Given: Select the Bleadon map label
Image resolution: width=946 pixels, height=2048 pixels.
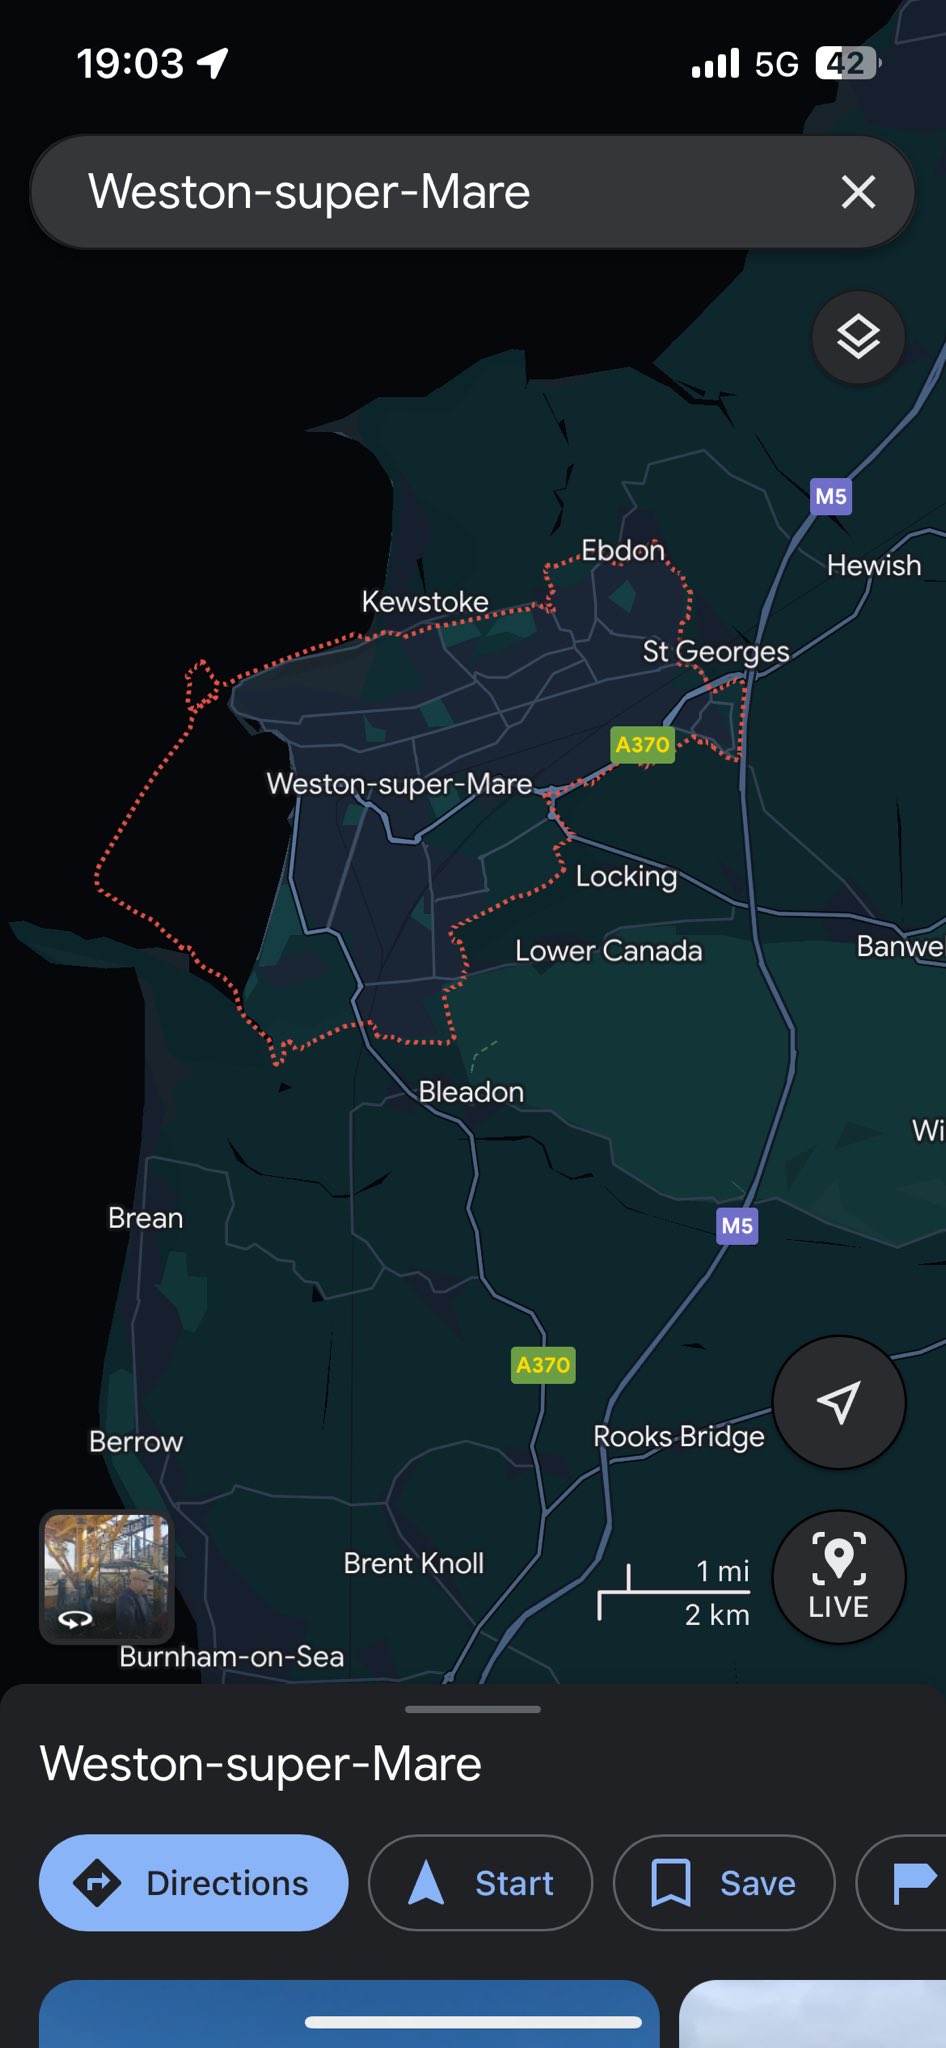Looking at the screenshot, I should pyautogui.click(x=471, y=1092).
